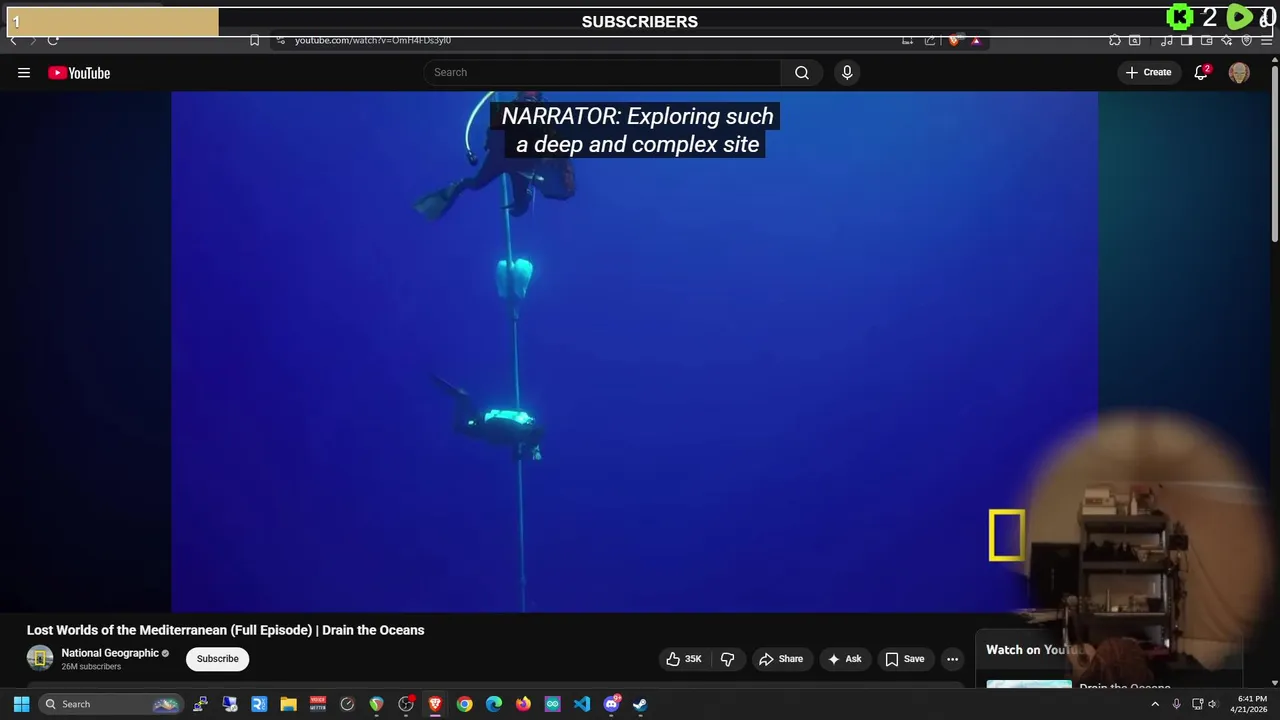Open Microsoft Edge from taskbar
1280x720 pixels.
(494, 704)
